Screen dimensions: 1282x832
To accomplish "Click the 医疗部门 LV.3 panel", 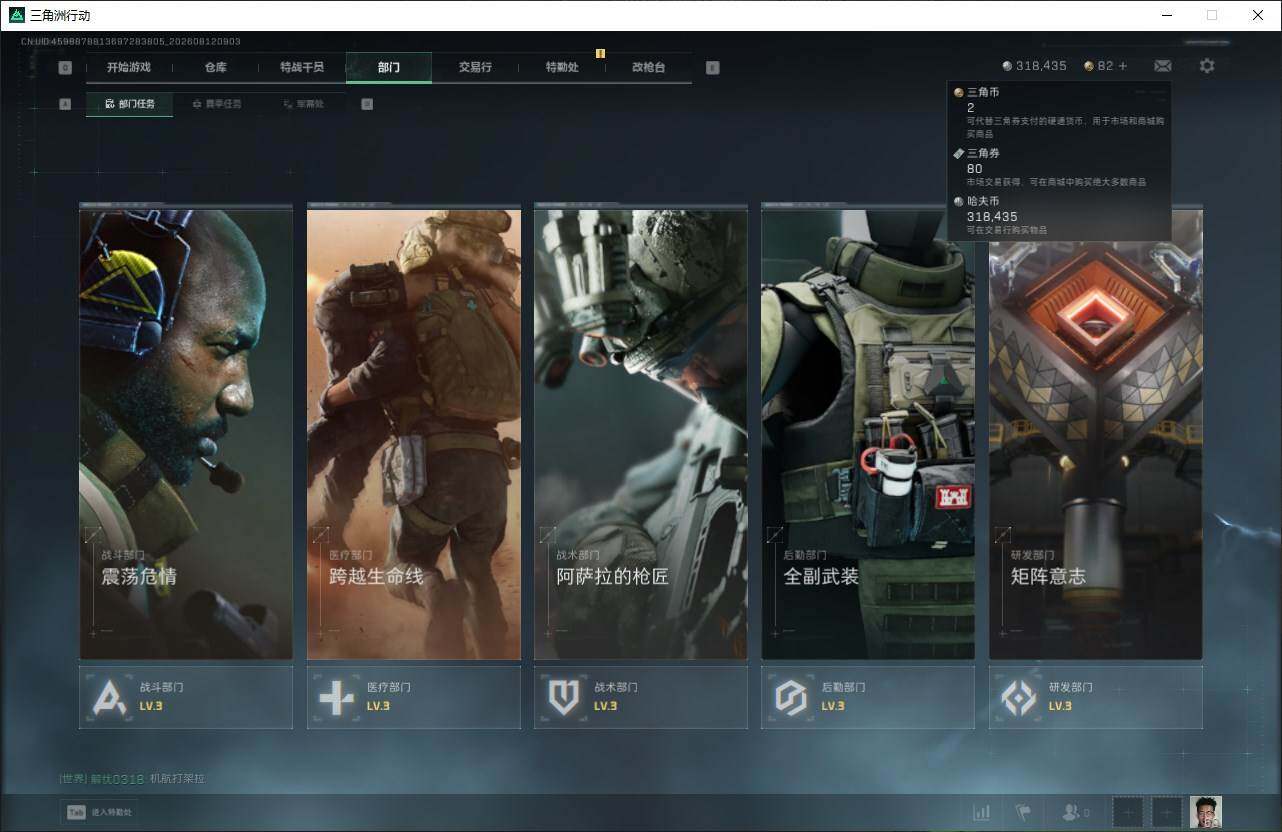I will point(414,697).
